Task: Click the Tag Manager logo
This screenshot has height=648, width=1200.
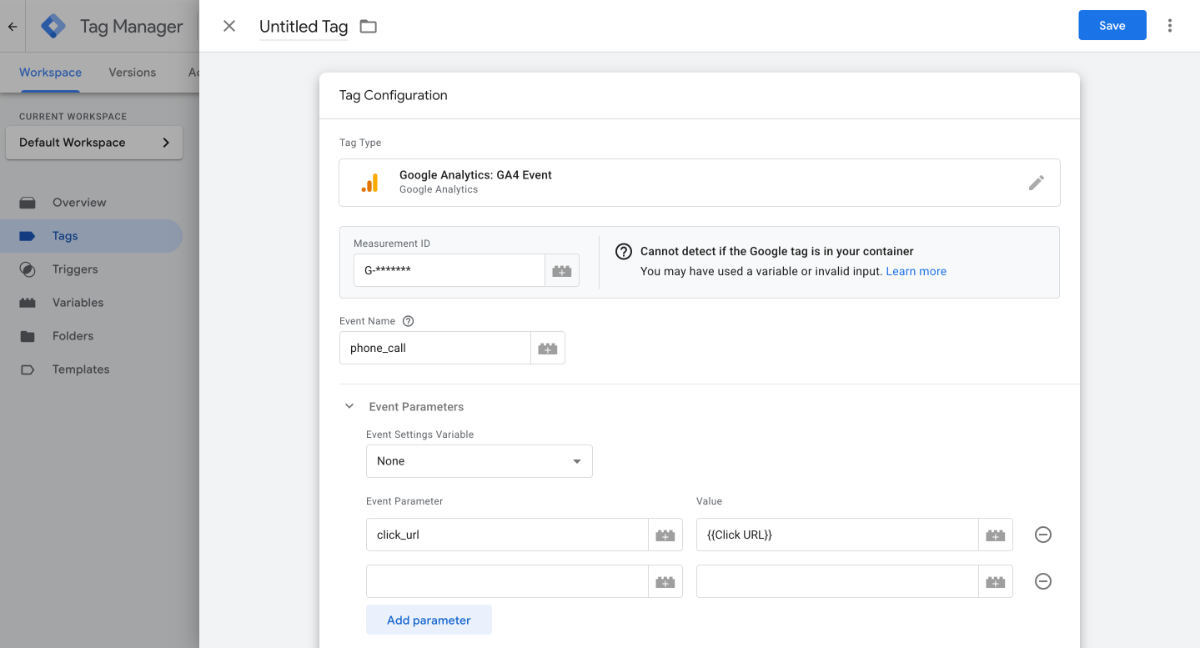Action: click(x=53, y=27)
